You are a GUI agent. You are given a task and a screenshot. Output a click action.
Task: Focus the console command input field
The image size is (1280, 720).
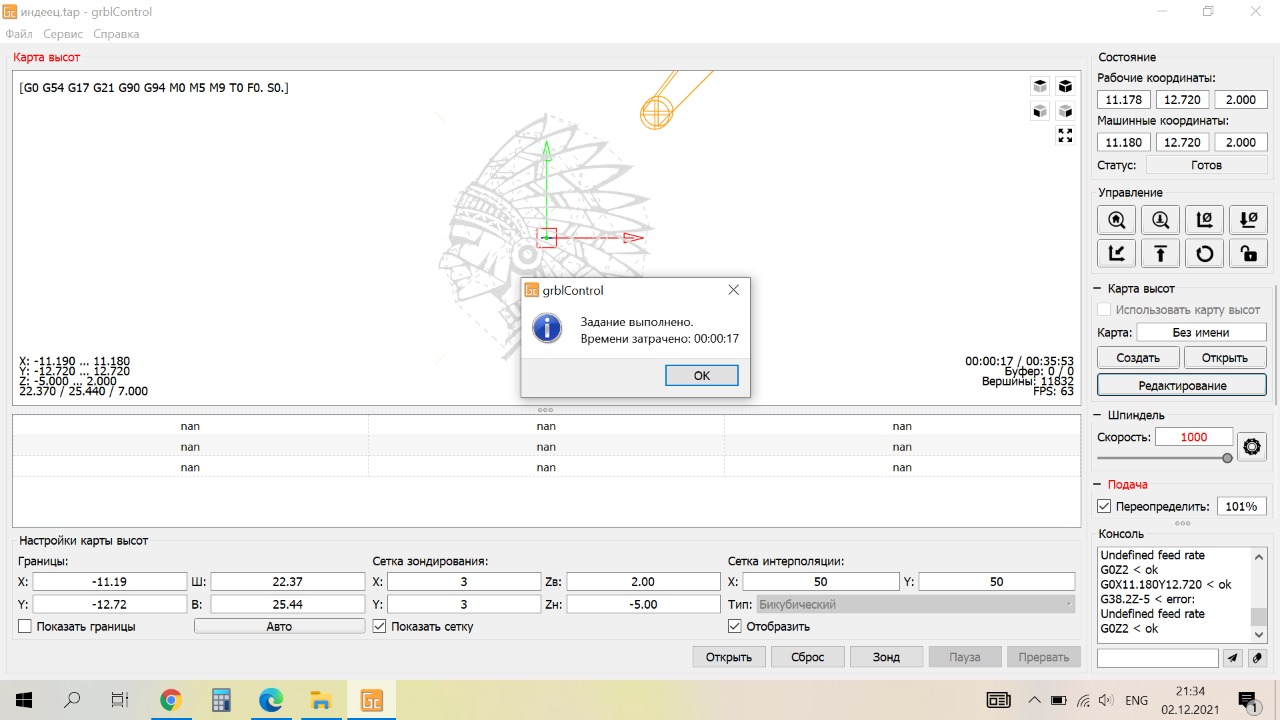1158,658
